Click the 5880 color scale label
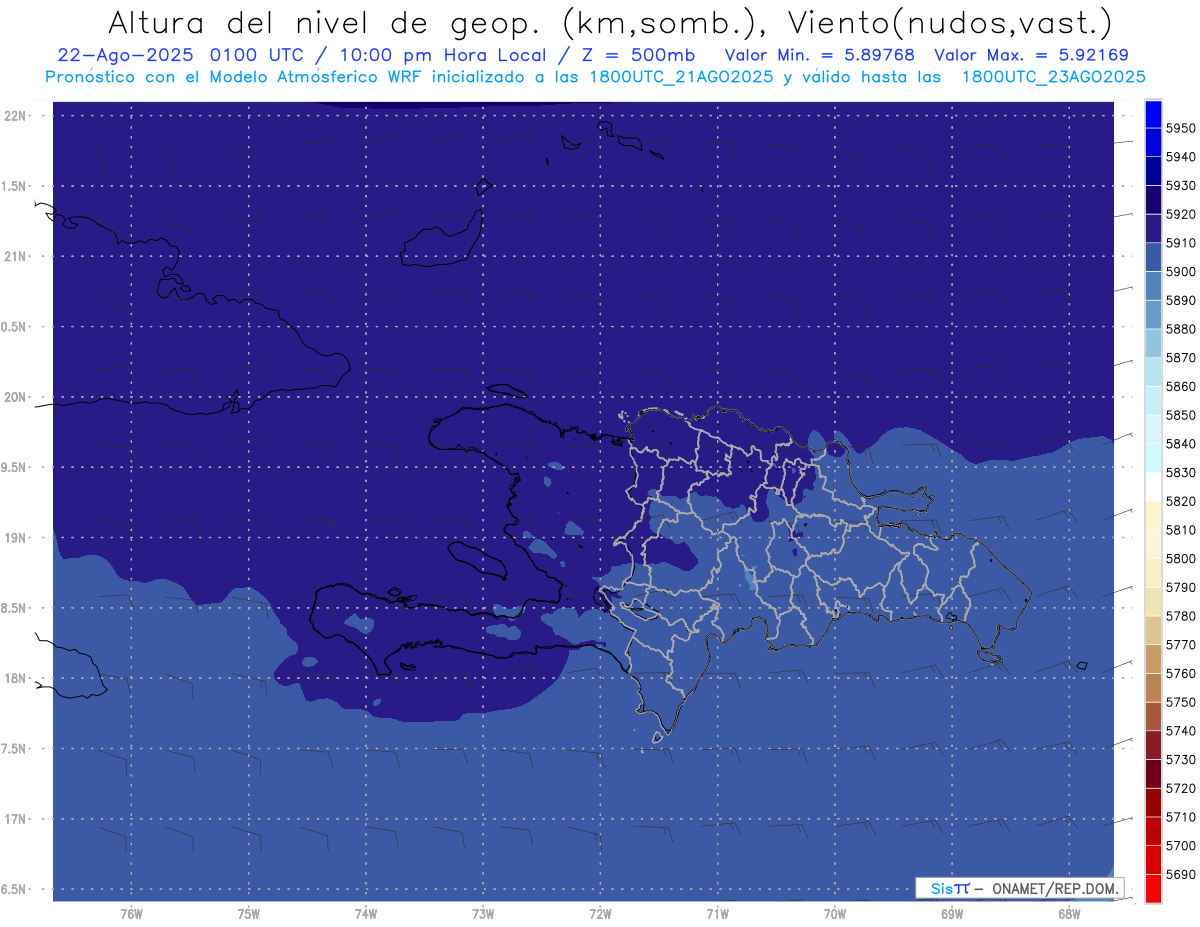The width and height of the screenshot is (1200, 927). 1180,329
